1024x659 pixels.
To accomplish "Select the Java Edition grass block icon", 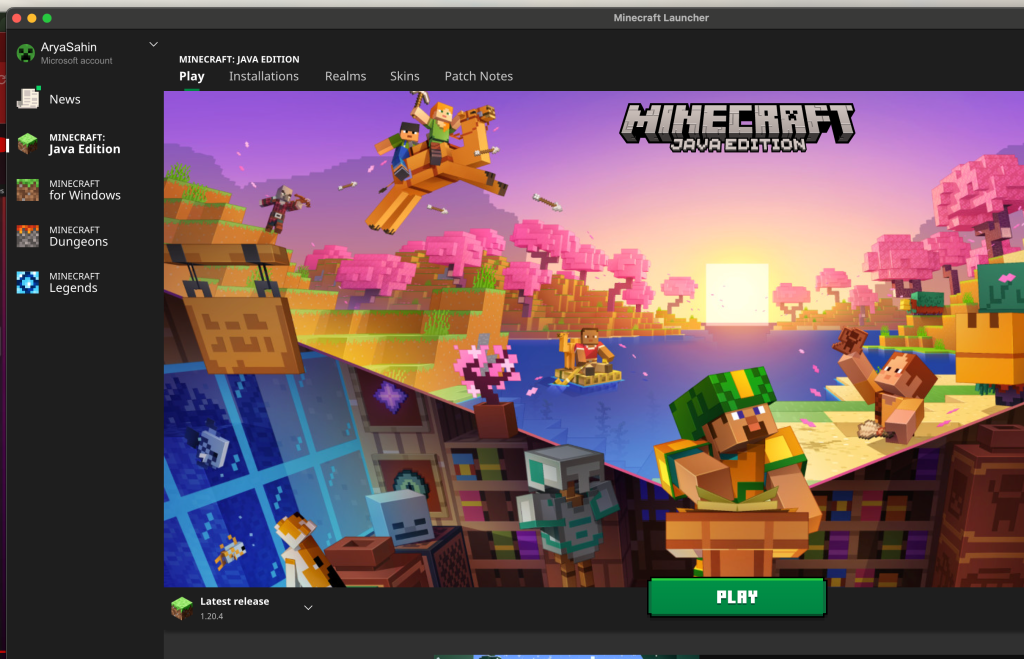I will [27, 143].
